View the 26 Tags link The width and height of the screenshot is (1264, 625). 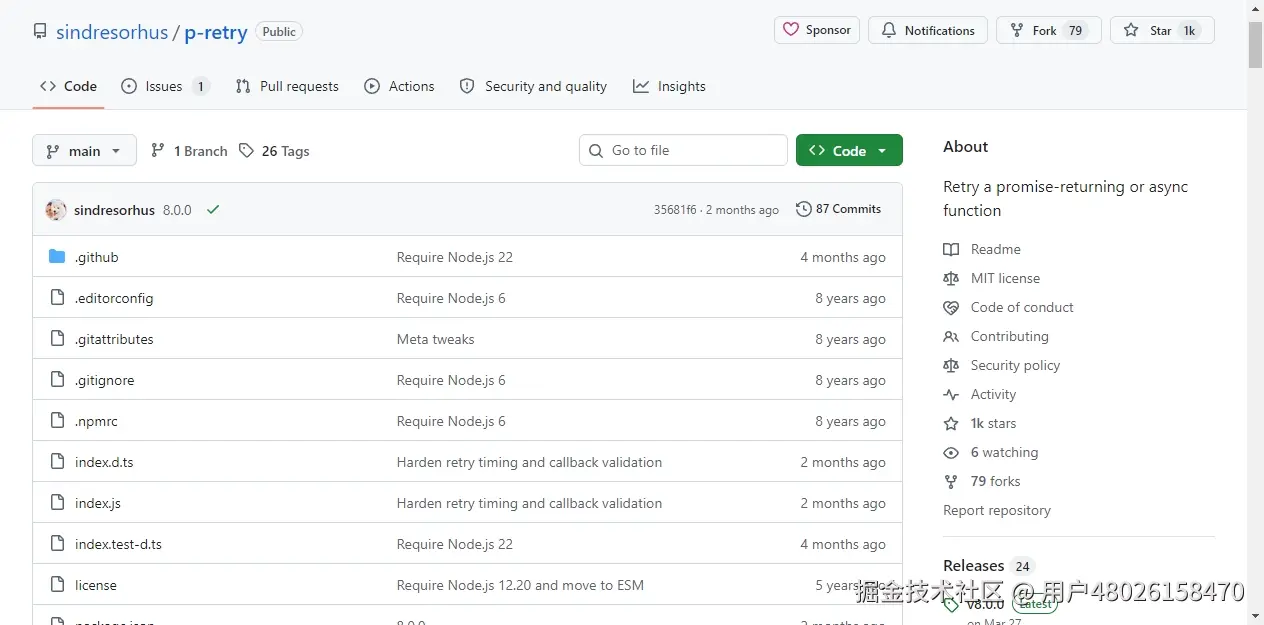click(x=274, y=151)
